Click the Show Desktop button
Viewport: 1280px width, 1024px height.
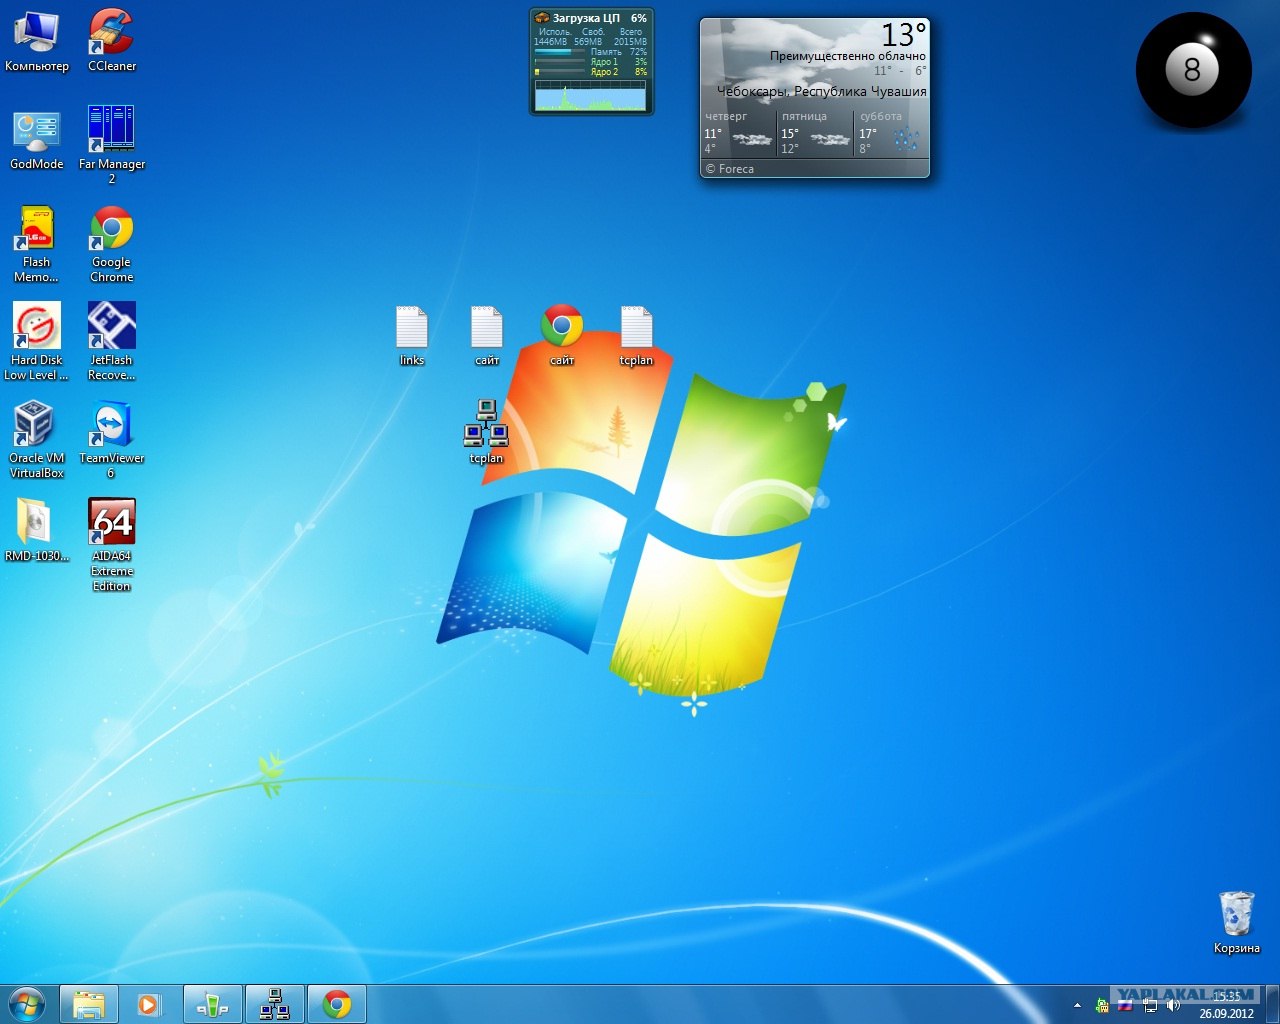pos(1272,1004)
